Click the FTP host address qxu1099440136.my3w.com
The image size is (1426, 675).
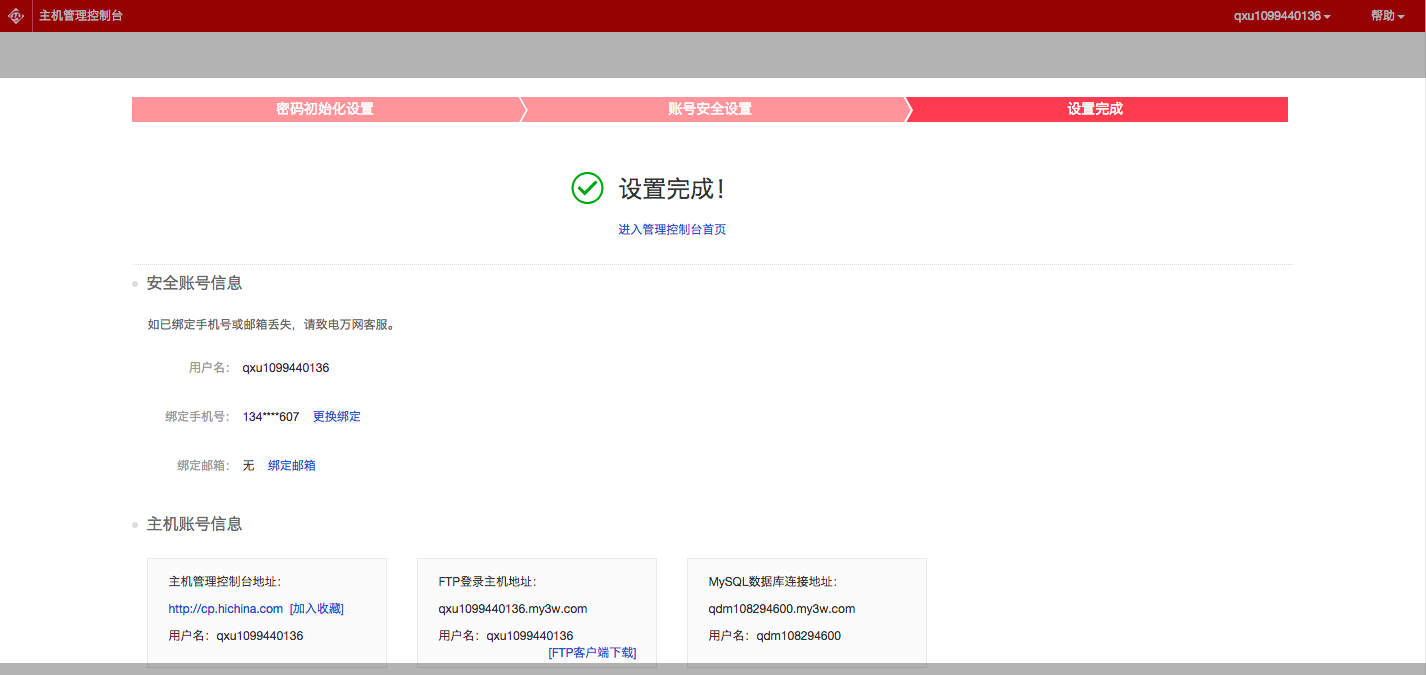513,608
